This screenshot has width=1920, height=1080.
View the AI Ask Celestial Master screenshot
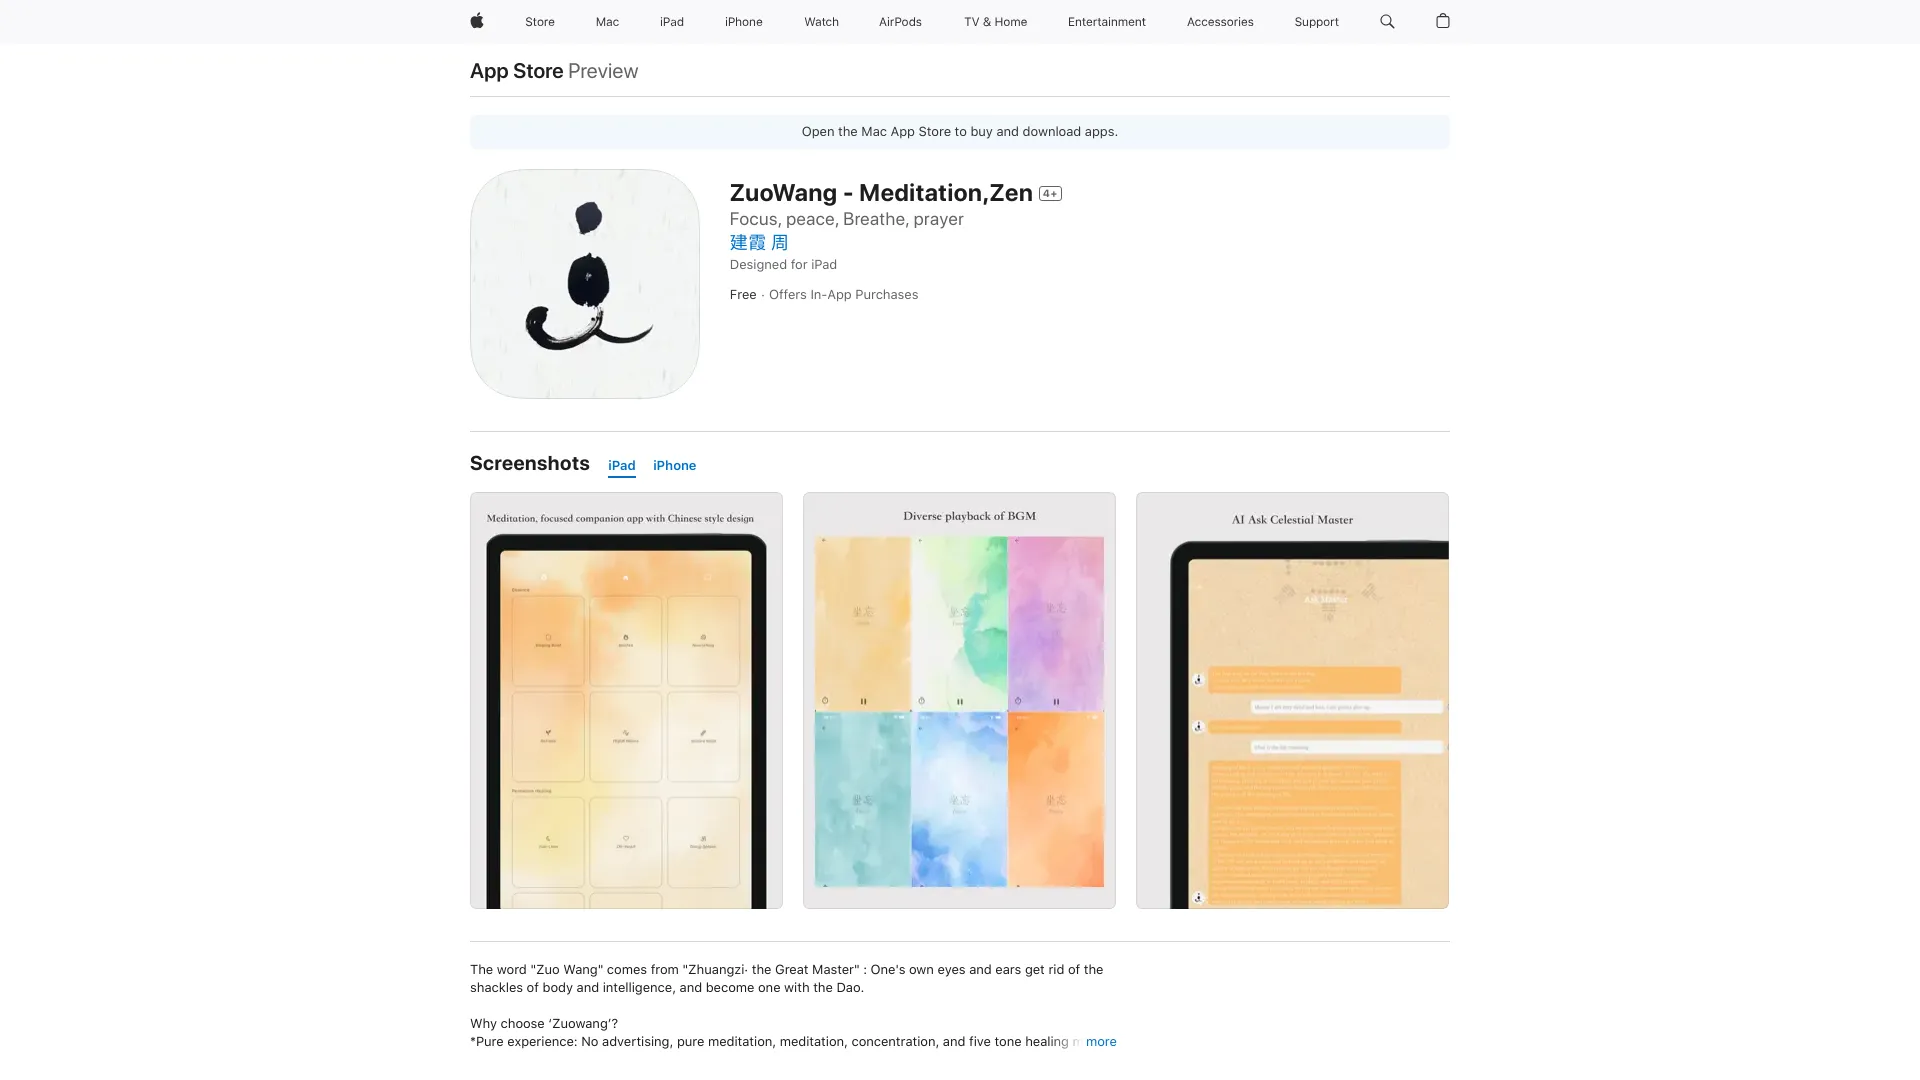coord(1292,699)
